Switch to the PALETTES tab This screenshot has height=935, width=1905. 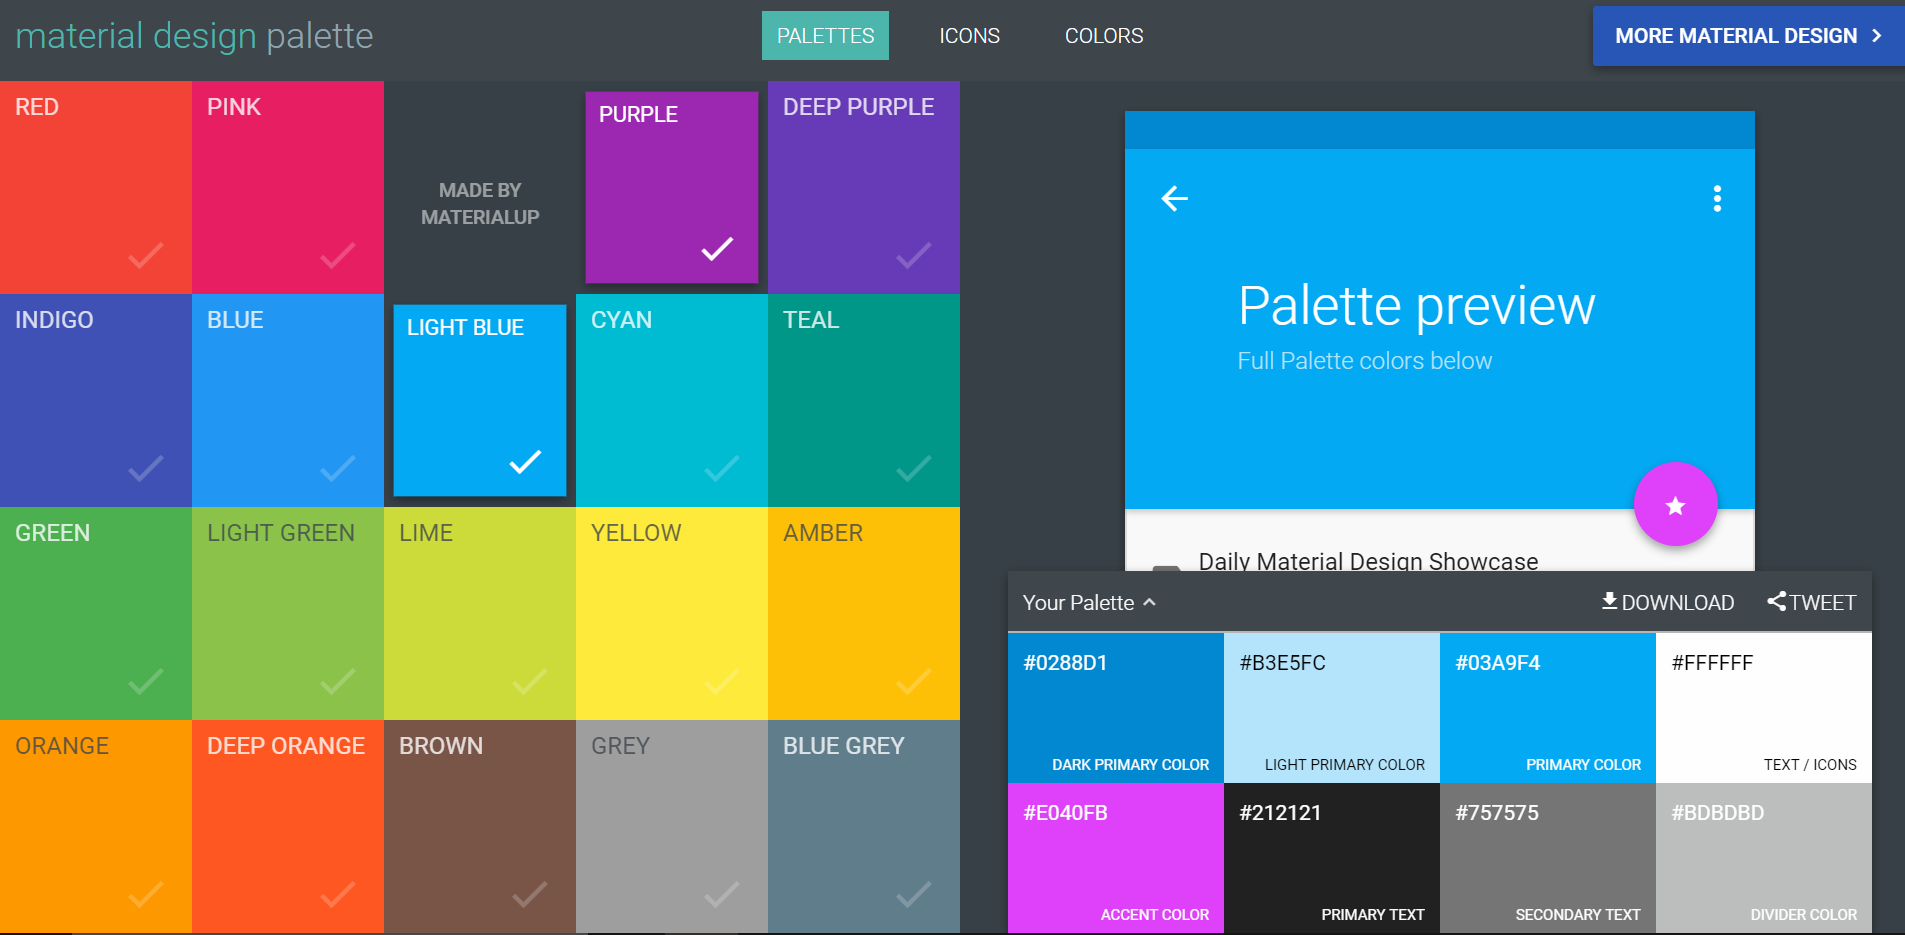825,36
